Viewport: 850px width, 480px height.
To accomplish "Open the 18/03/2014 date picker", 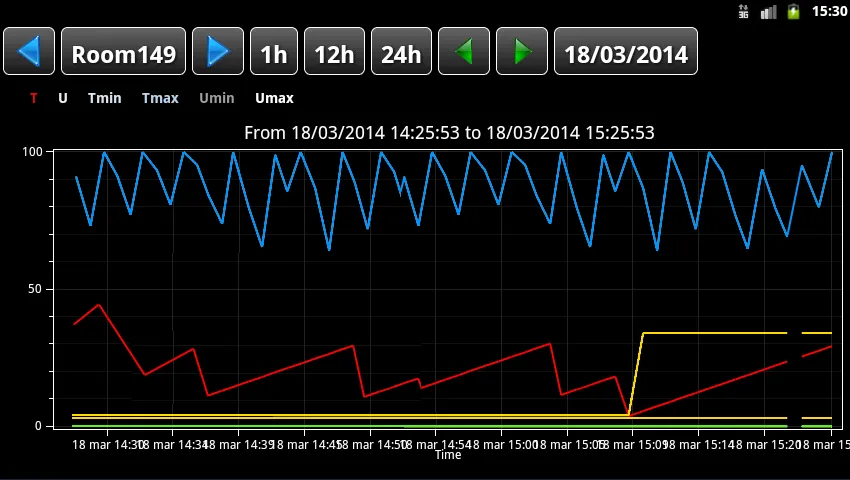I will coord(626,51).
